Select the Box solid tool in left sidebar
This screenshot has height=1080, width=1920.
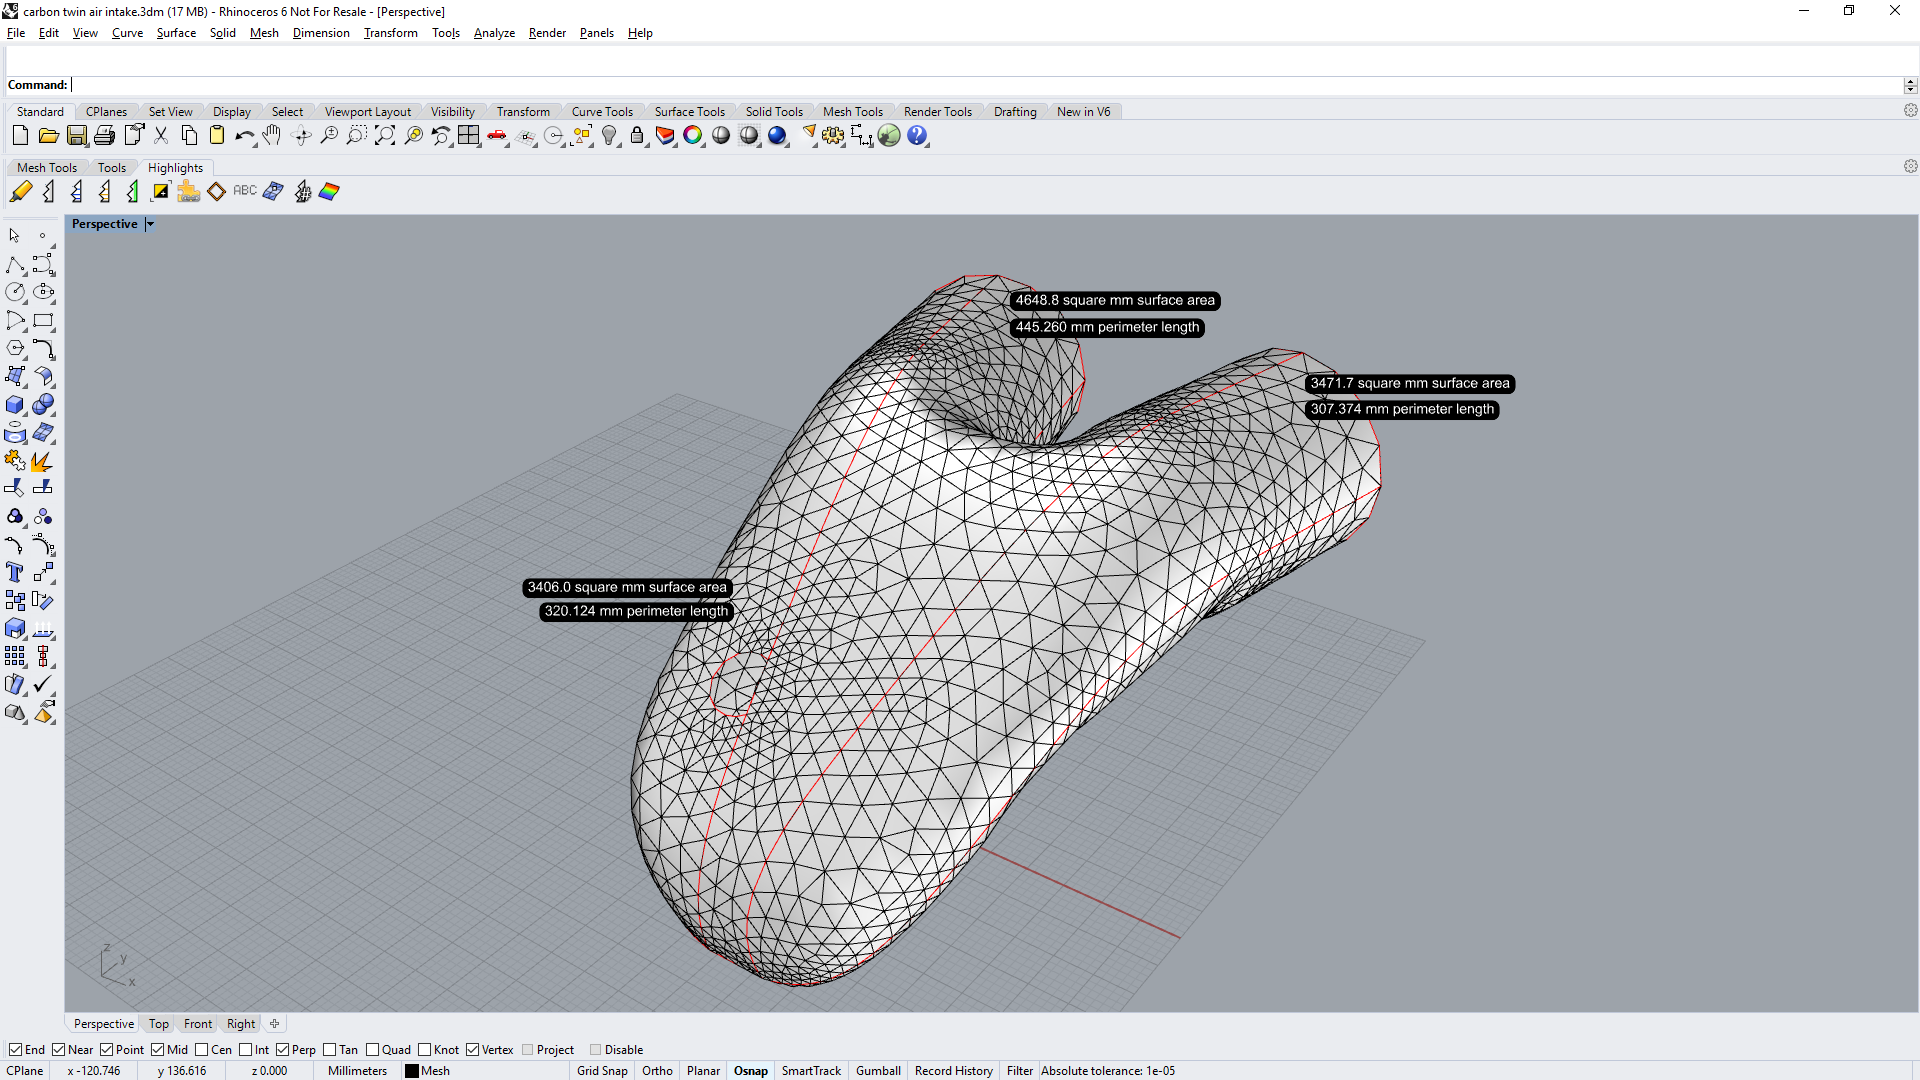tap(15, 405)
